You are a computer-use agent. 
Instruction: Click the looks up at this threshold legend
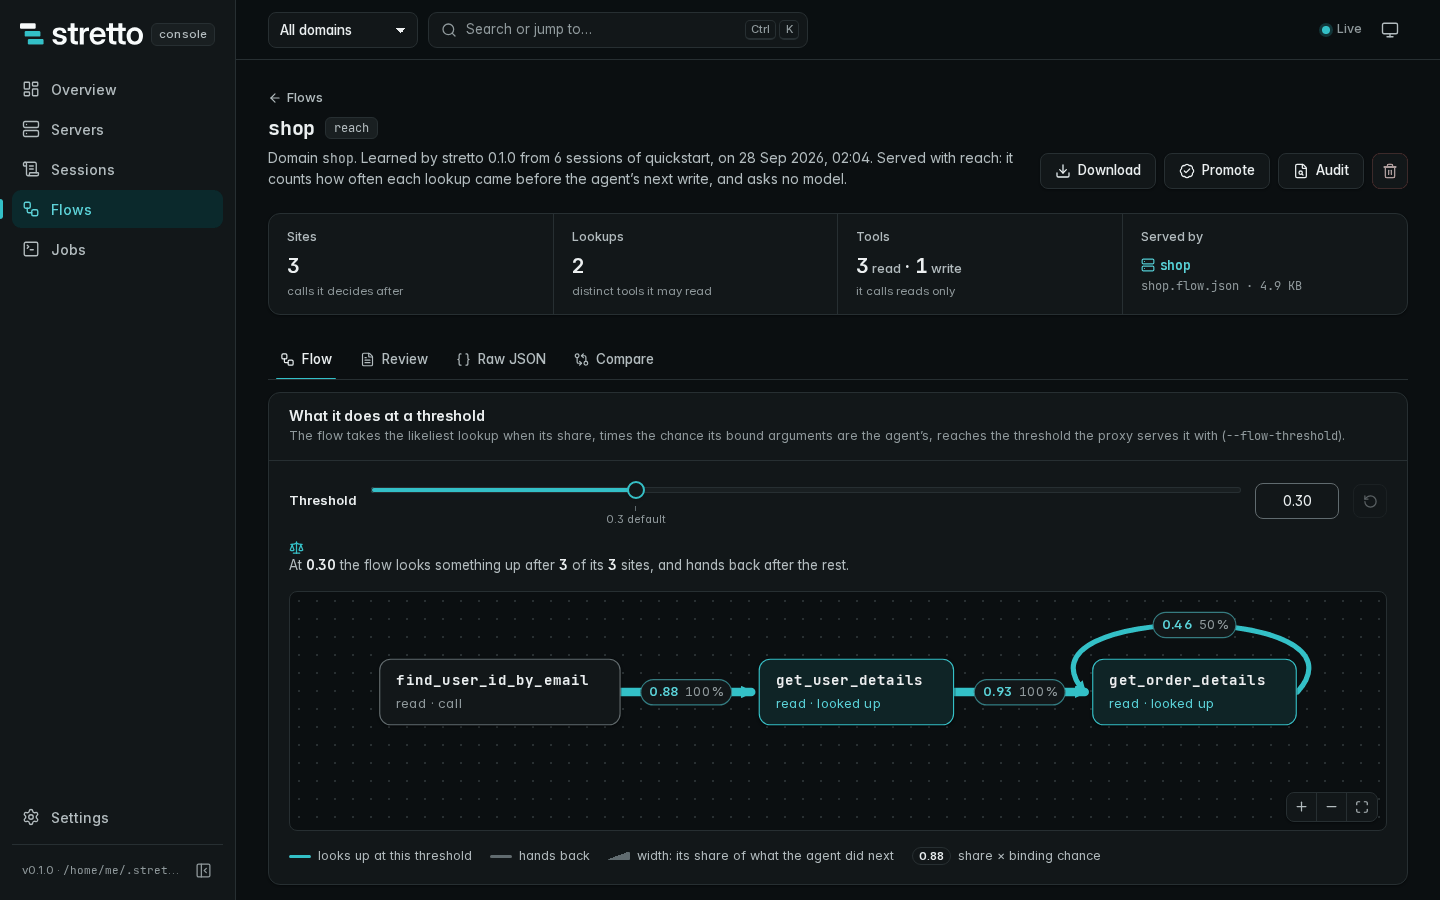click(x=380, y=856)
